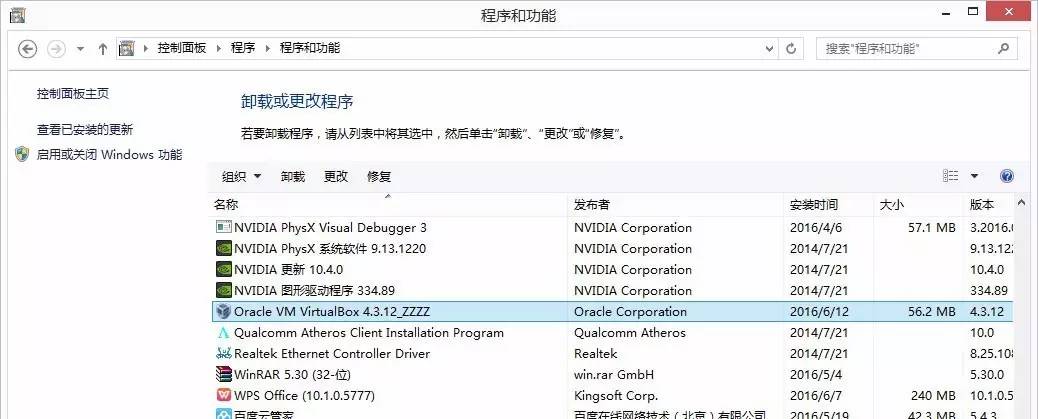Open 启用或关闭 Windows 功能 link

point(109,155)
